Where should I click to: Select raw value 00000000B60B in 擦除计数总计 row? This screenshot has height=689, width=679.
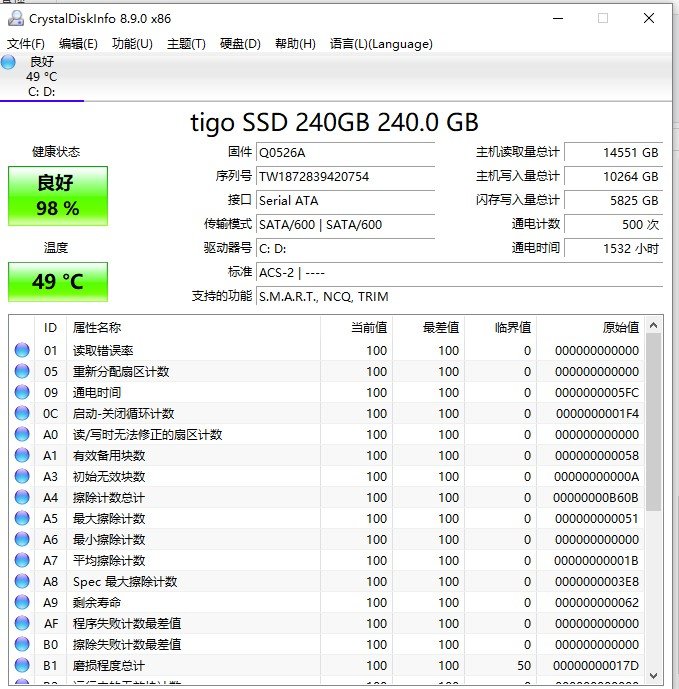click(x=595, y=497)
